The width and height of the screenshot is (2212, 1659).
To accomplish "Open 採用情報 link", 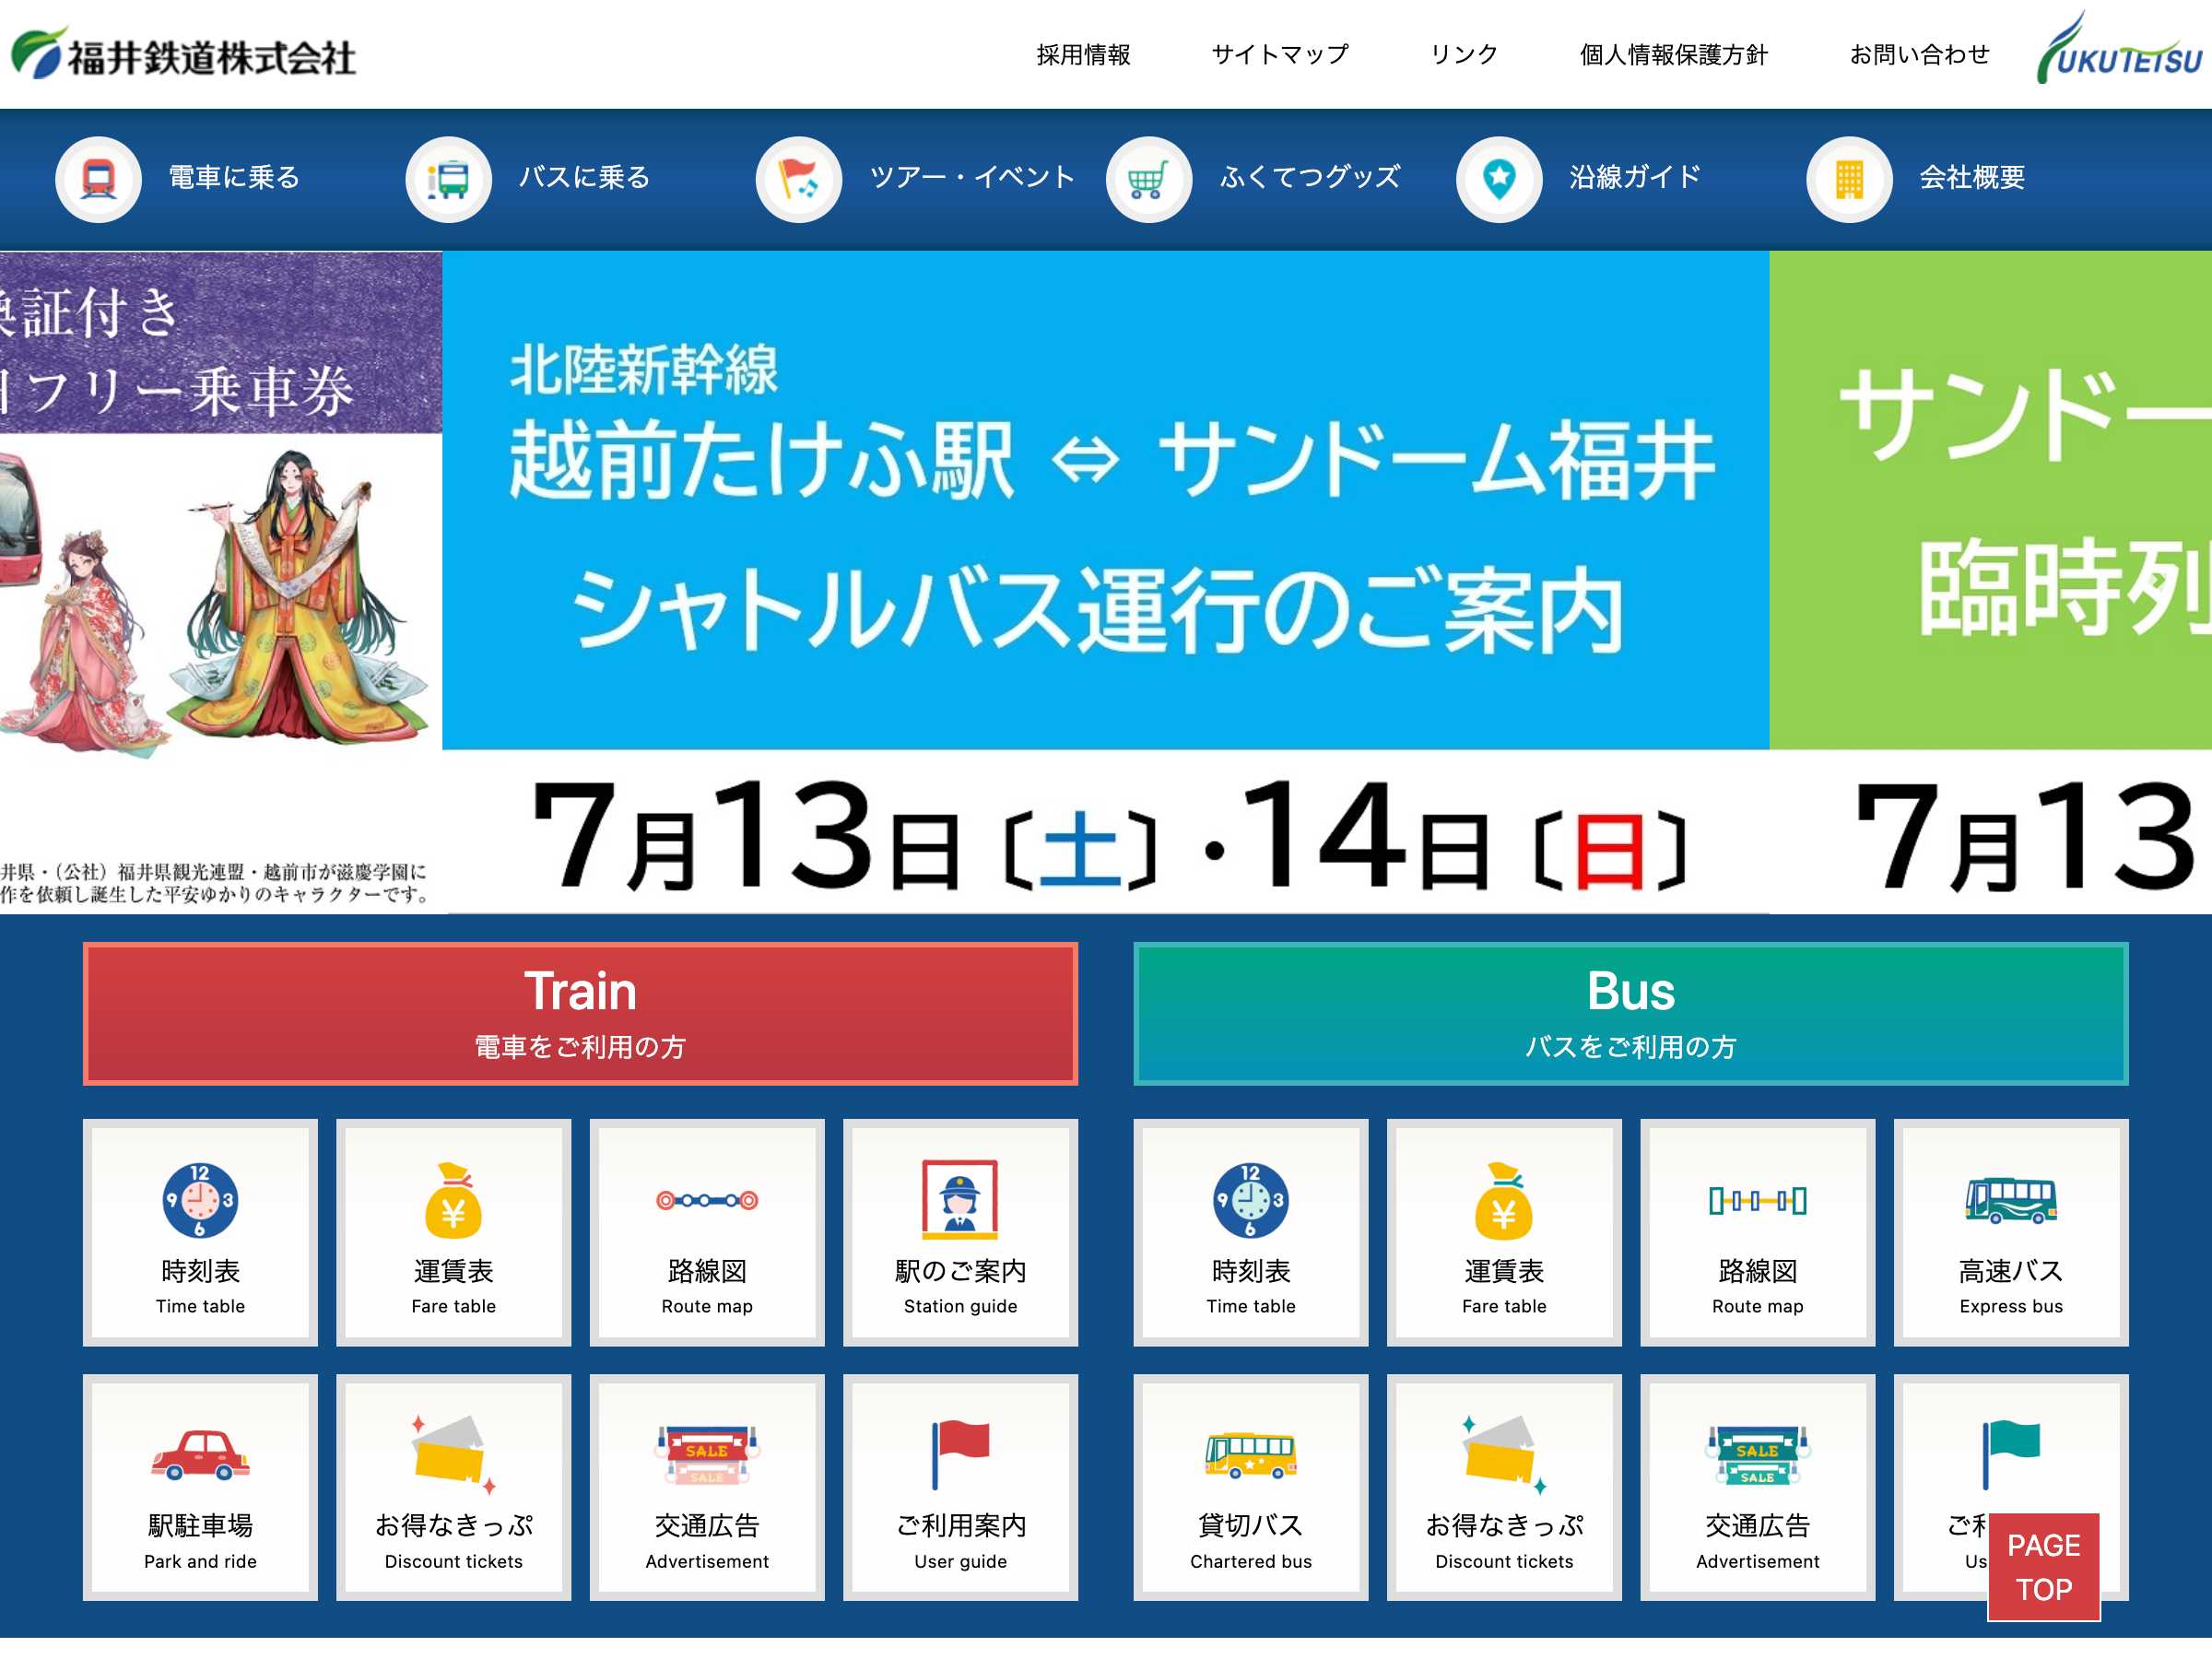I will coord(1083,54).
